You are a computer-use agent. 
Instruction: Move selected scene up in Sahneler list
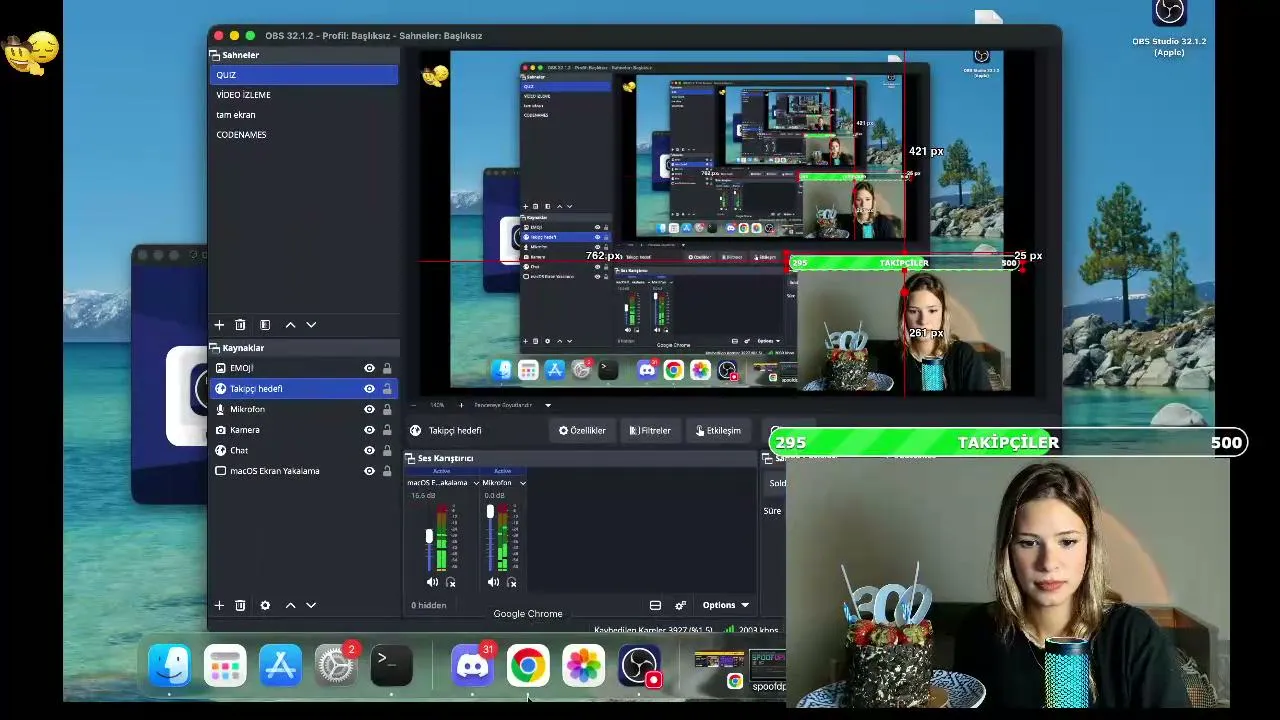pyautogui.click(x=290, y=325)
